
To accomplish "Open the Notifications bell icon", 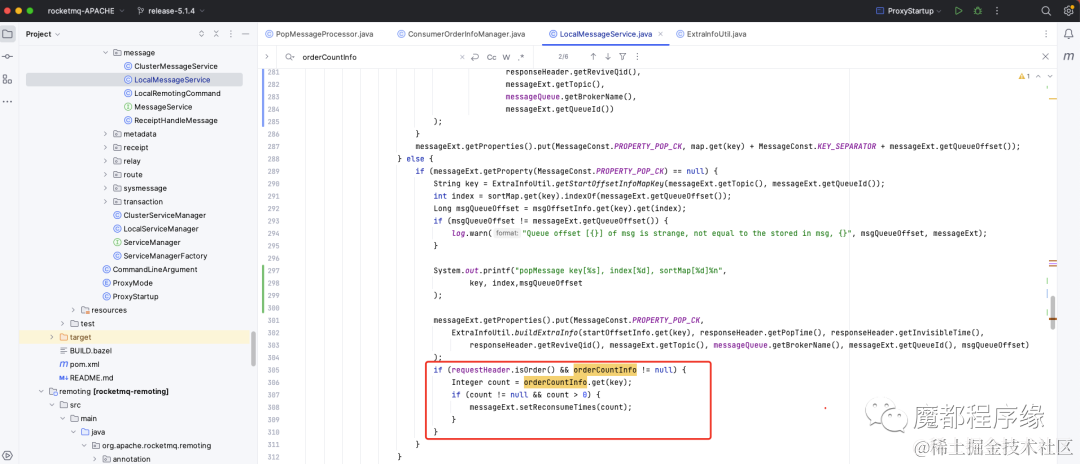I will [1068, 34].
